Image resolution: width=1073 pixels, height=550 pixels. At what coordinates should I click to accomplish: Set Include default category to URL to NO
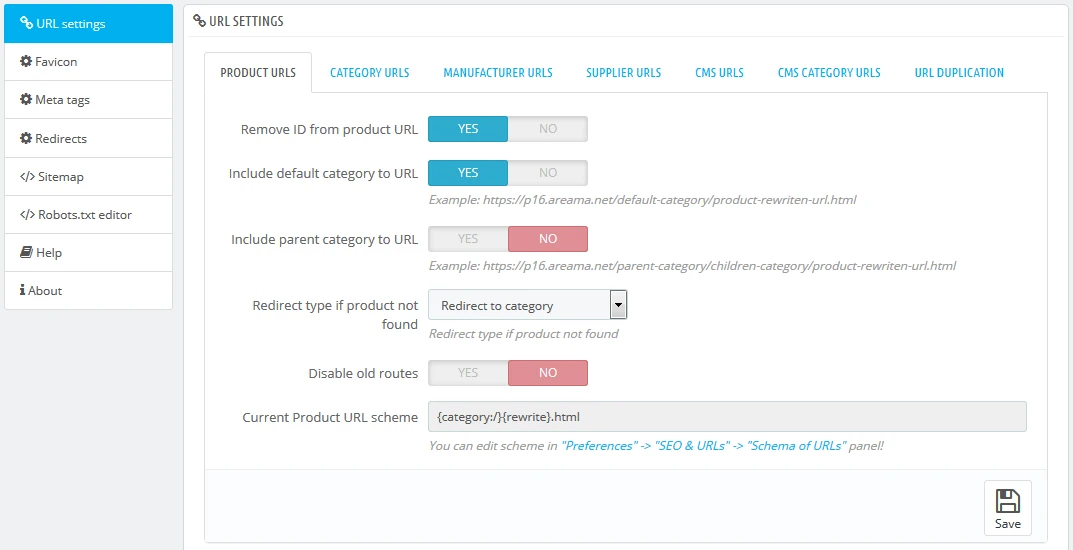(547, 173)
